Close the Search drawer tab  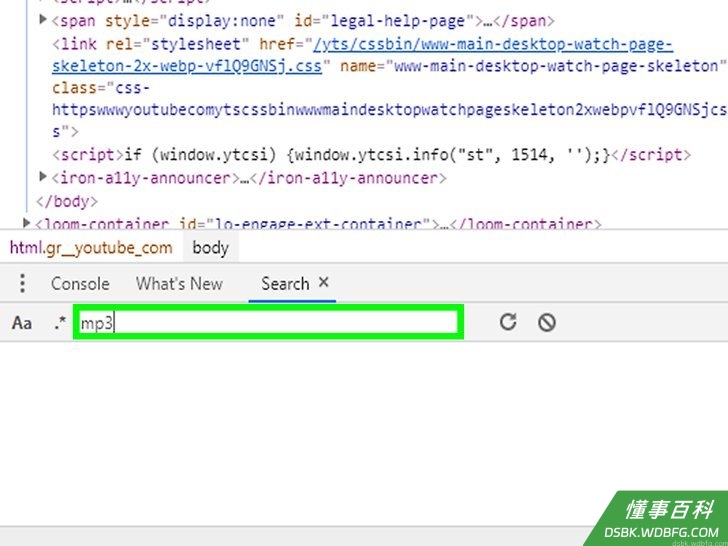click(x=324, y=282)
